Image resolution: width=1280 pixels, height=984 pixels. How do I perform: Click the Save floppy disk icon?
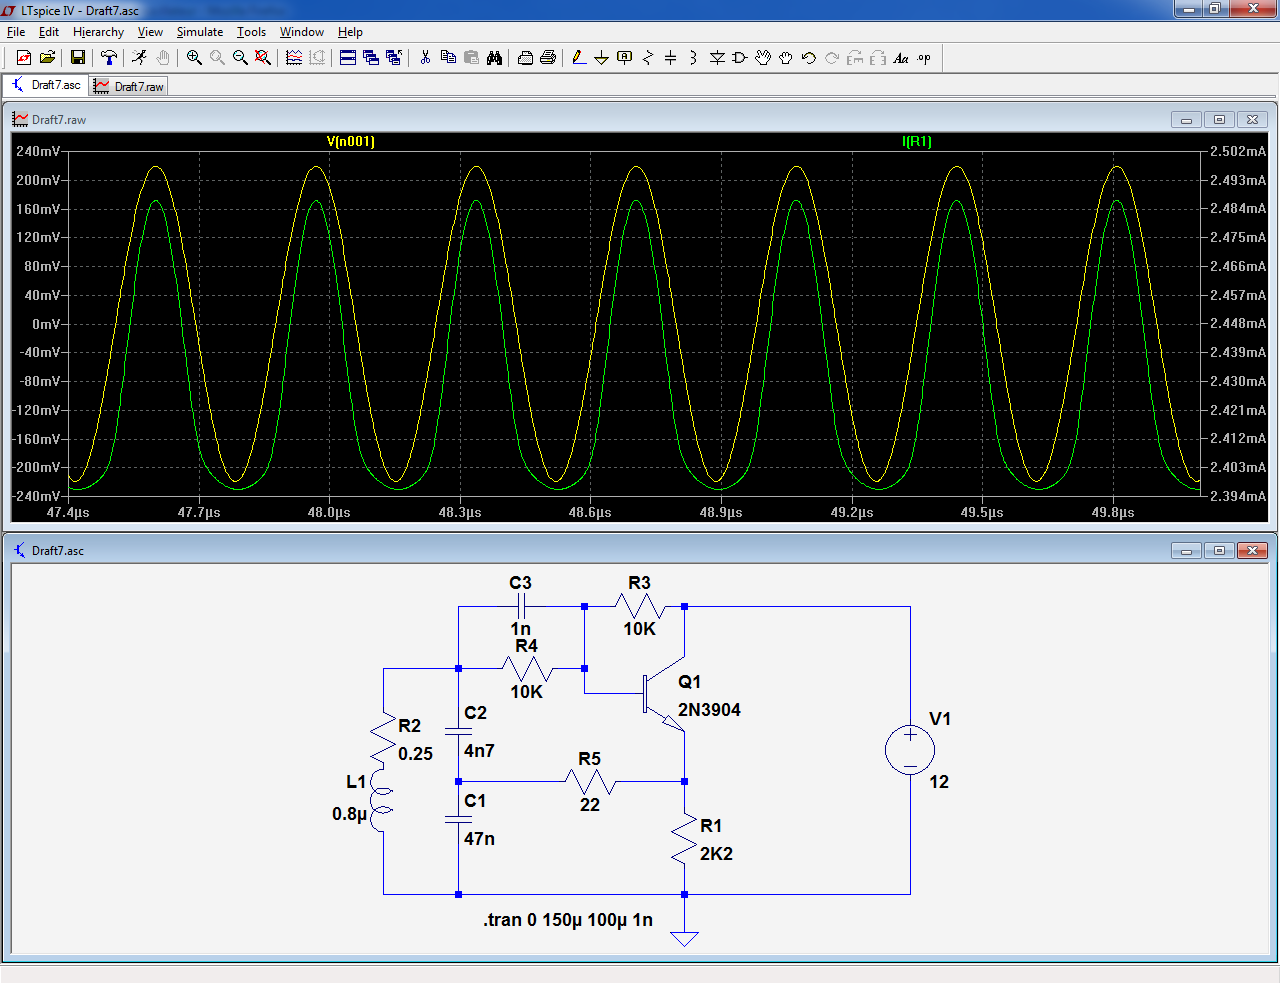click(x=77, y=58)
